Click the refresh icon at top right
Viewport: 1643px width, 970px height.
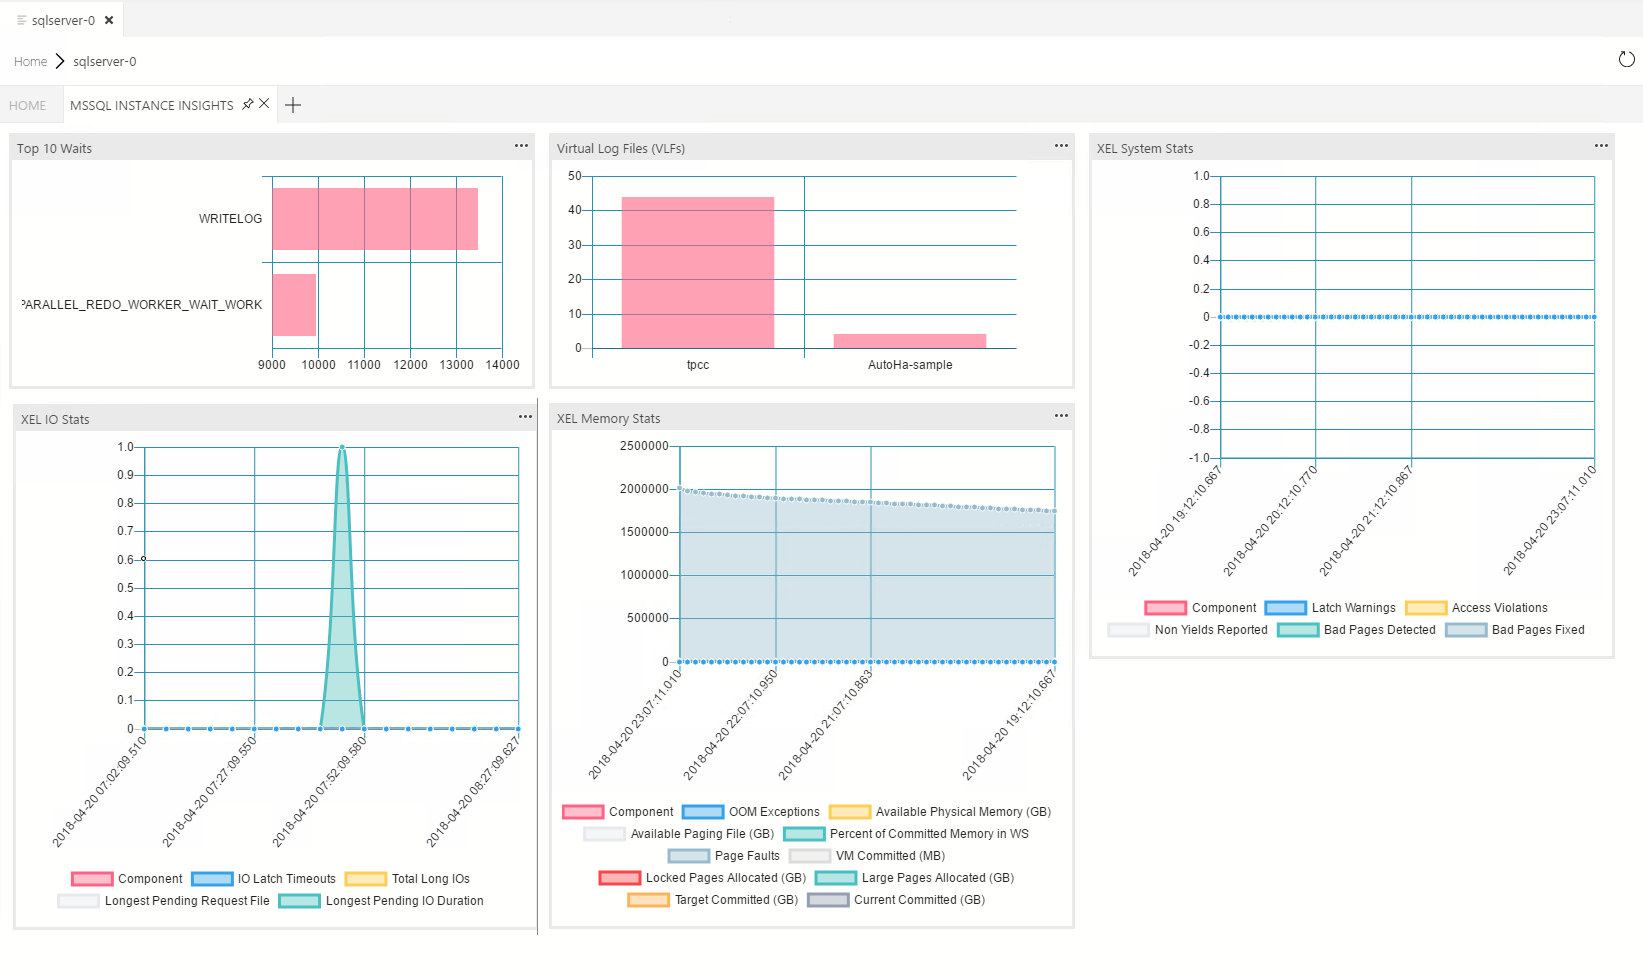click(1626, 60)
